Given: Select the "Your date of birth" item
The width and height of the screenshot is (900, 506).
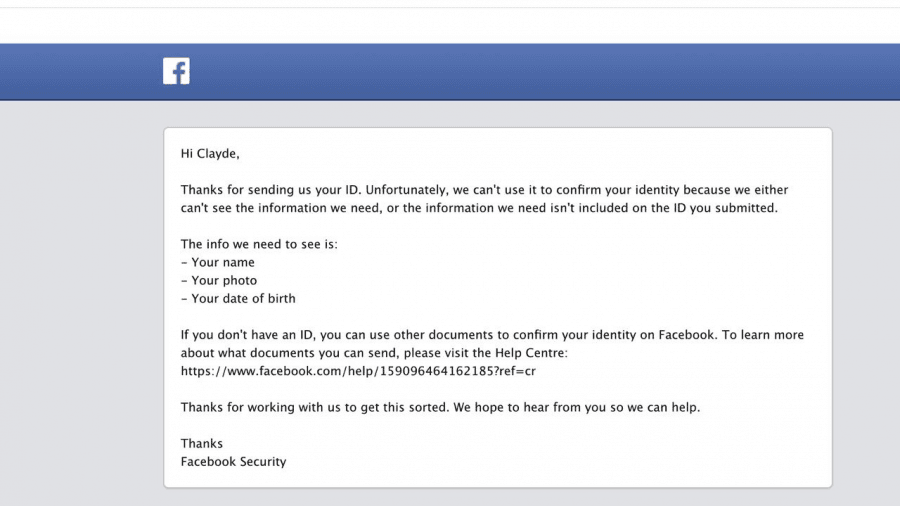Looking at the screenshot, I should click(238, 298).
